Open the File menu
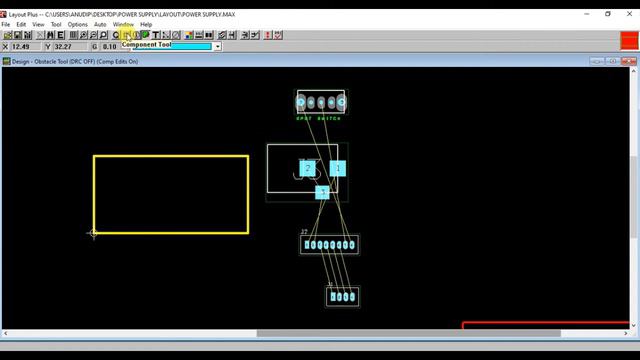Screen dimensions: 640x360 pos(6,24)
